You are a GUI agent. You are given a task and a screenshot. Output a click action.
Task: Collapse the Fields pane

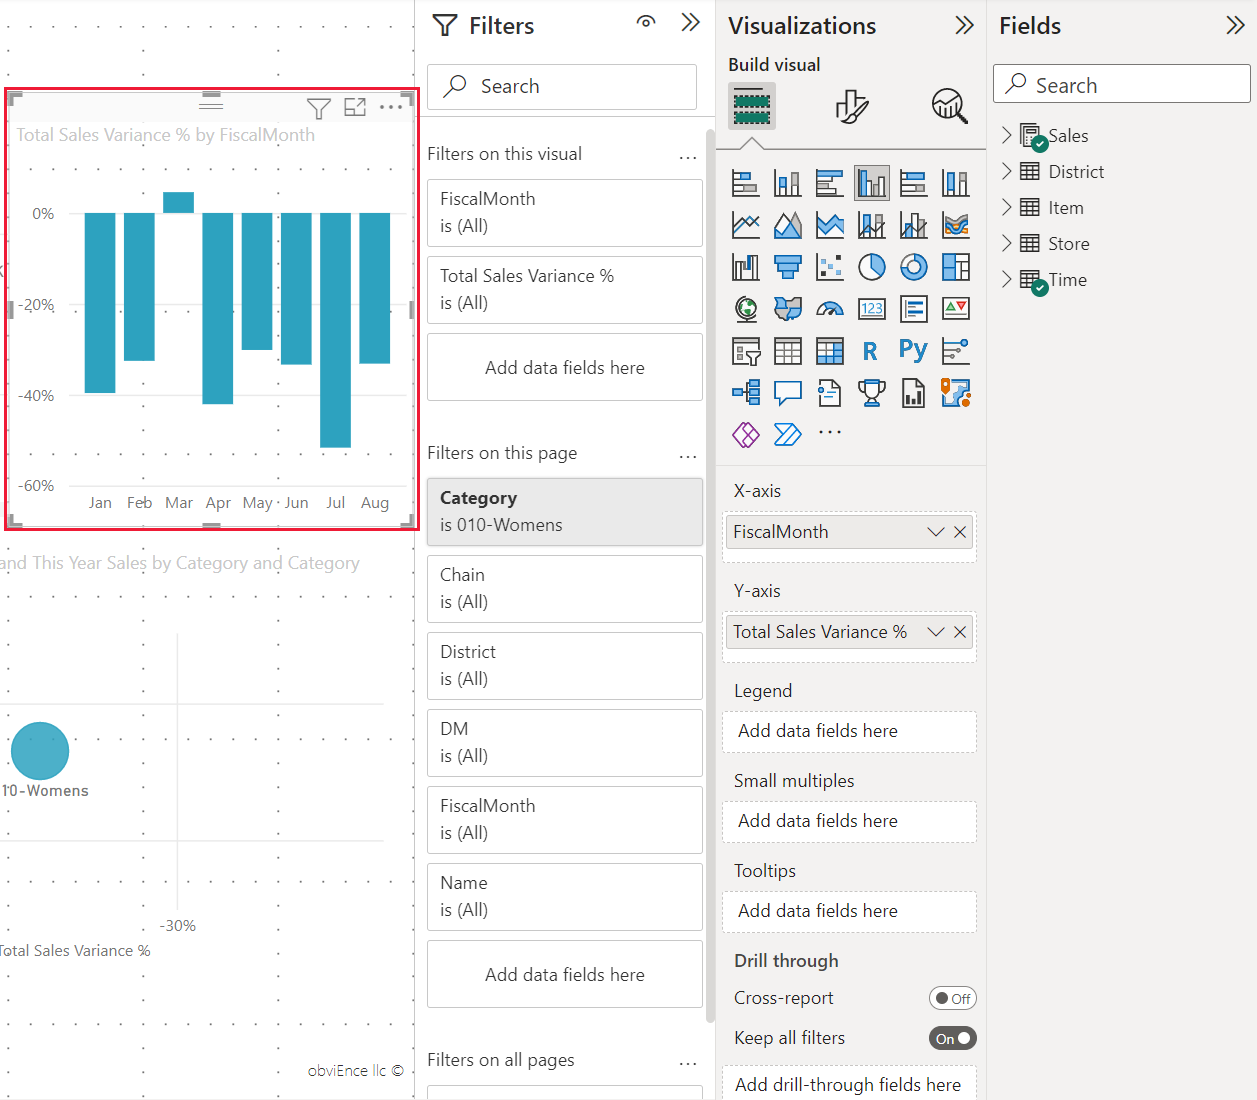[1236, 25]
